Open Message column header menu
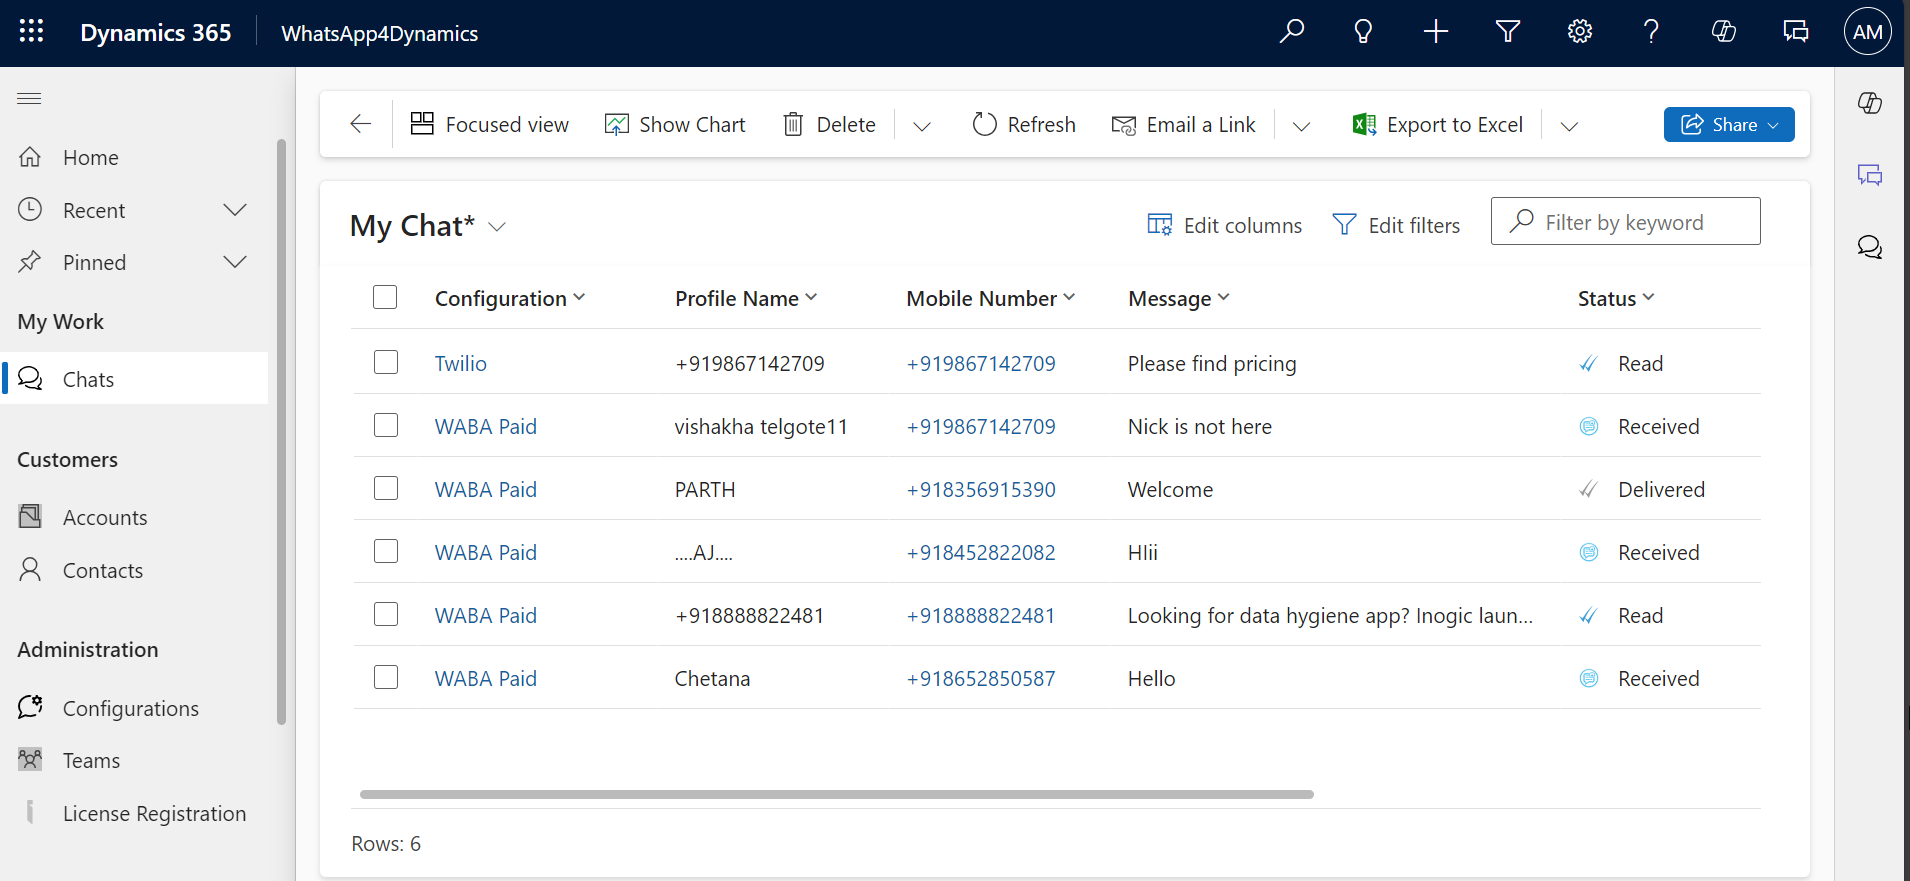Viewport: 1910px width, 881px height. tap(1179, 298)
